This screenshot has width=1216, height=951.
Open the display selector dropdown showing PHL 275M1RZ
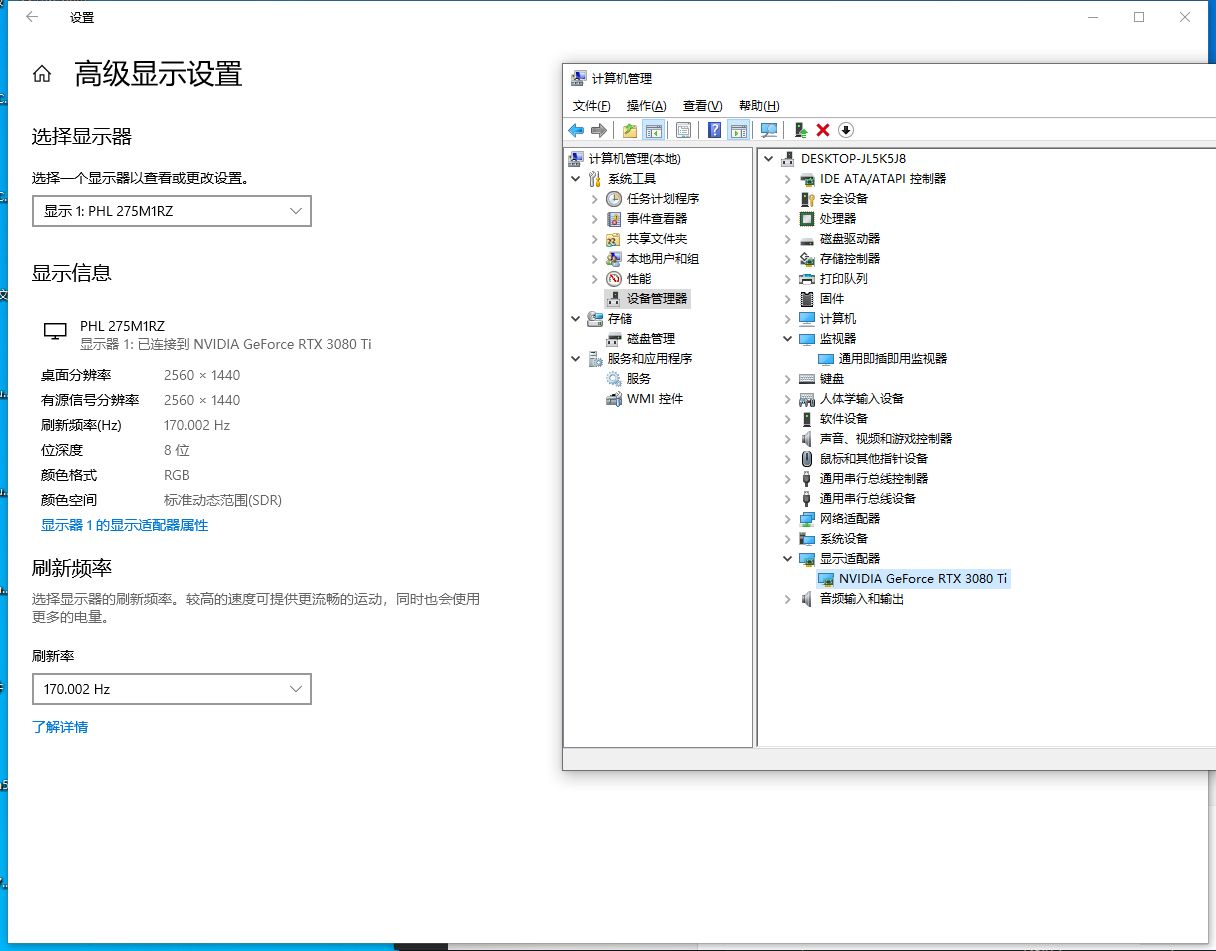pyautogui.click(x=171, y=210)
